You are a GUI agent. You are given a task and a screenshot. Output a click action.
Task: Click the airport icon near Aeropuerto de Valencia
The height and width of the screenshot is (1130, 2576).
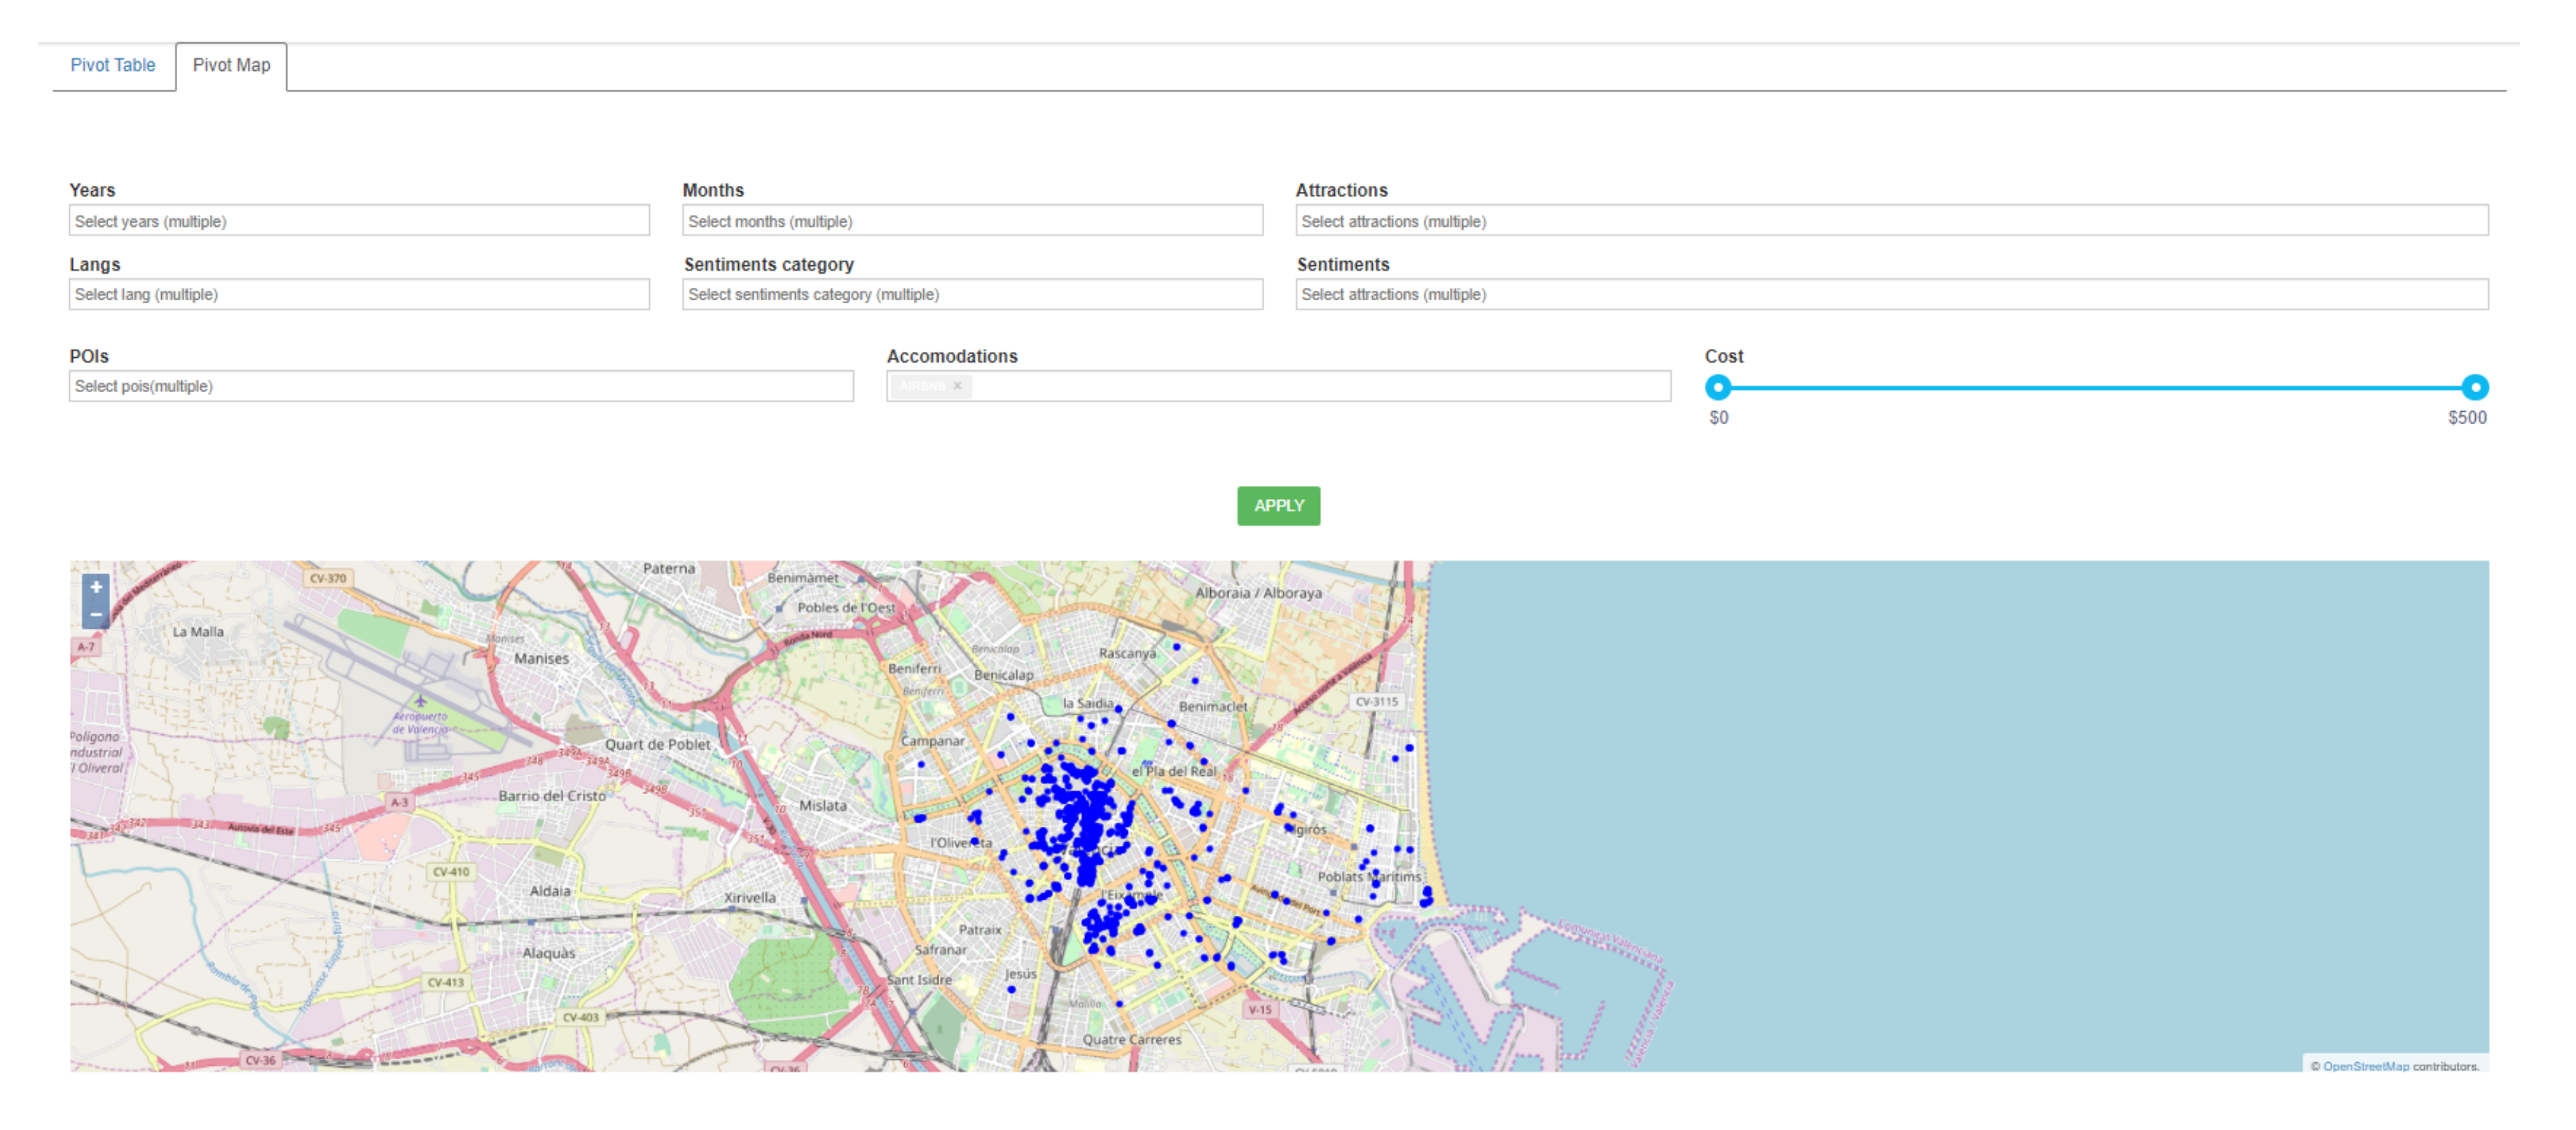[x=420, y=702]
